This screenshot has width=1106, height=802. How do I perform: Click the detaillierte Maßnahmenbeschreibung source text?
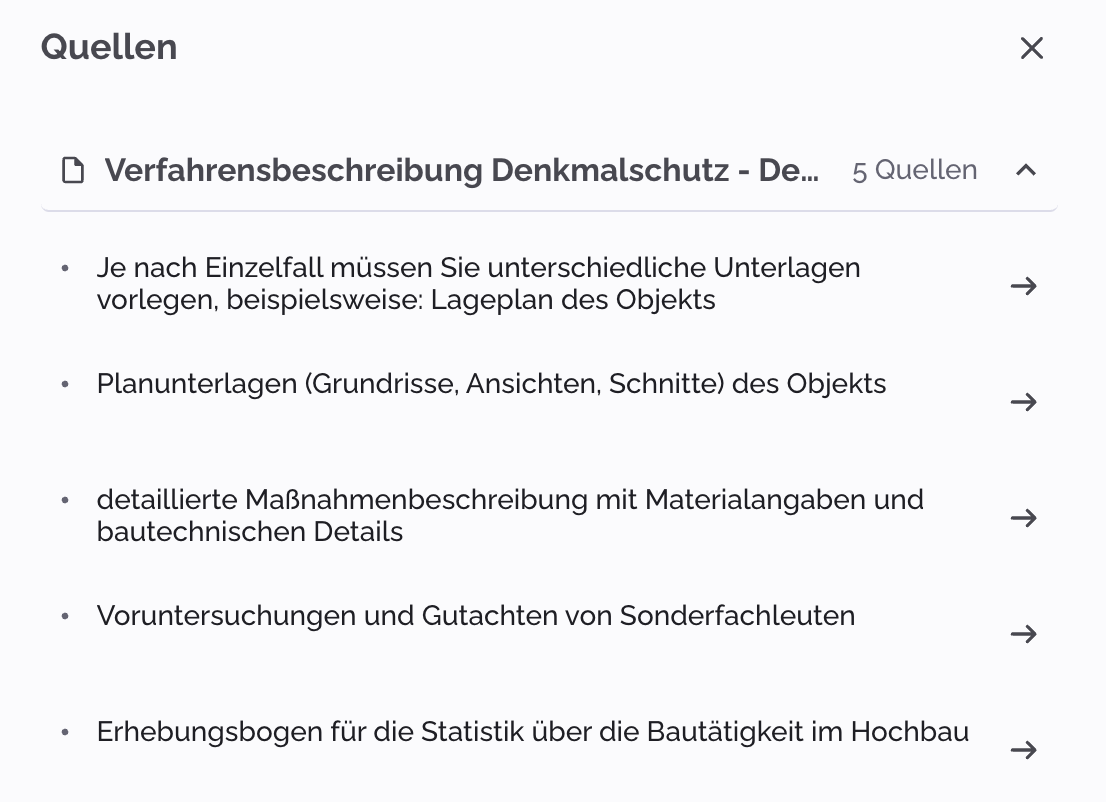coord(510,515)
